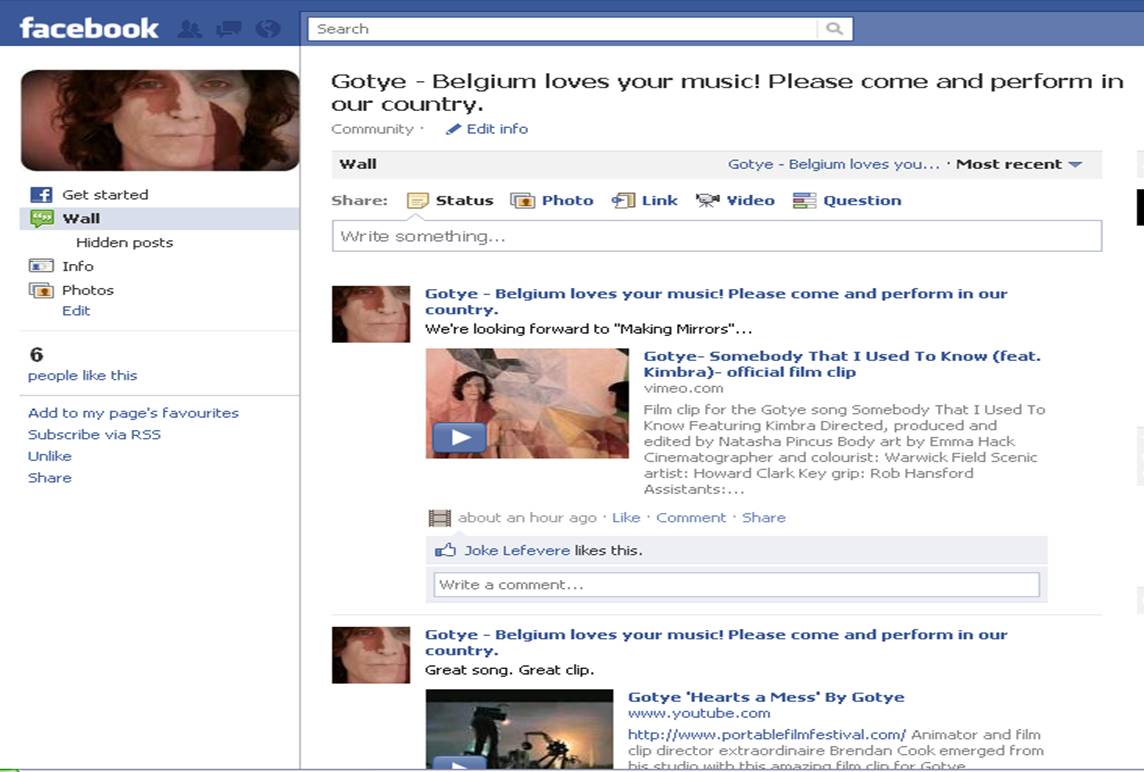The width and height of the screenshot is (1144, 772).
Task: Click the Write something box
Action: pyautogui.click(x=716, y=236)
